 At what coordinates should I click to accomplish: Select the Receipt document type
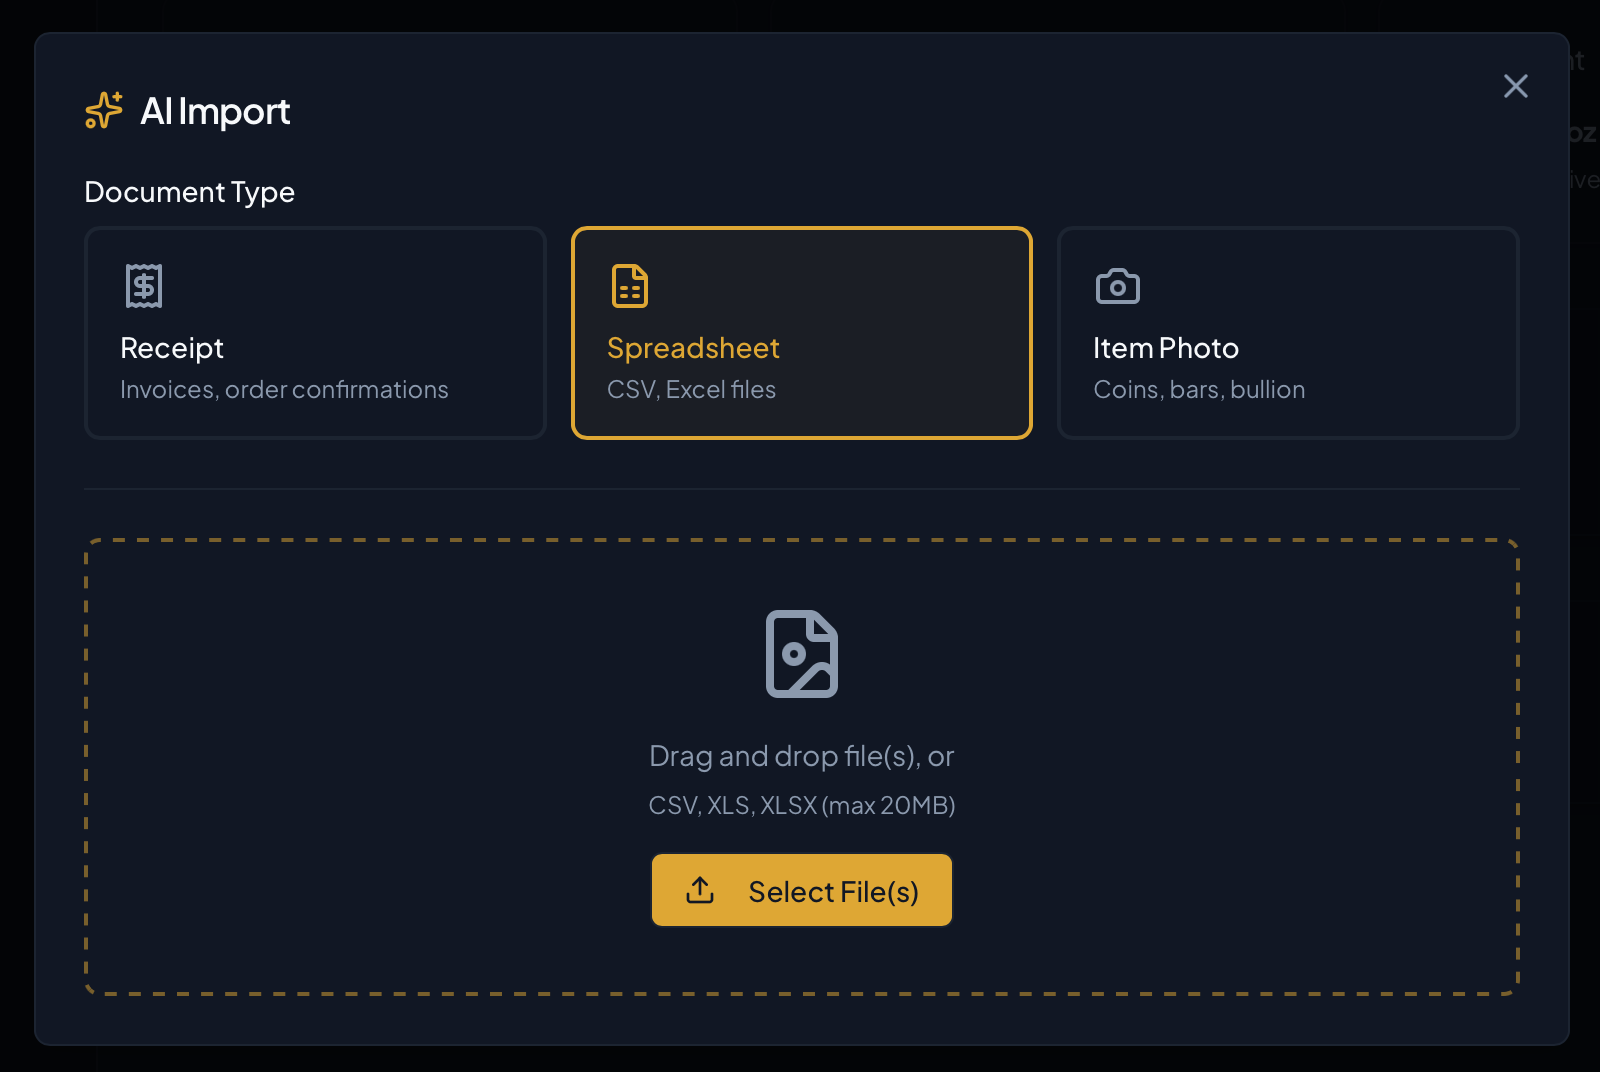tap(314, 334)
